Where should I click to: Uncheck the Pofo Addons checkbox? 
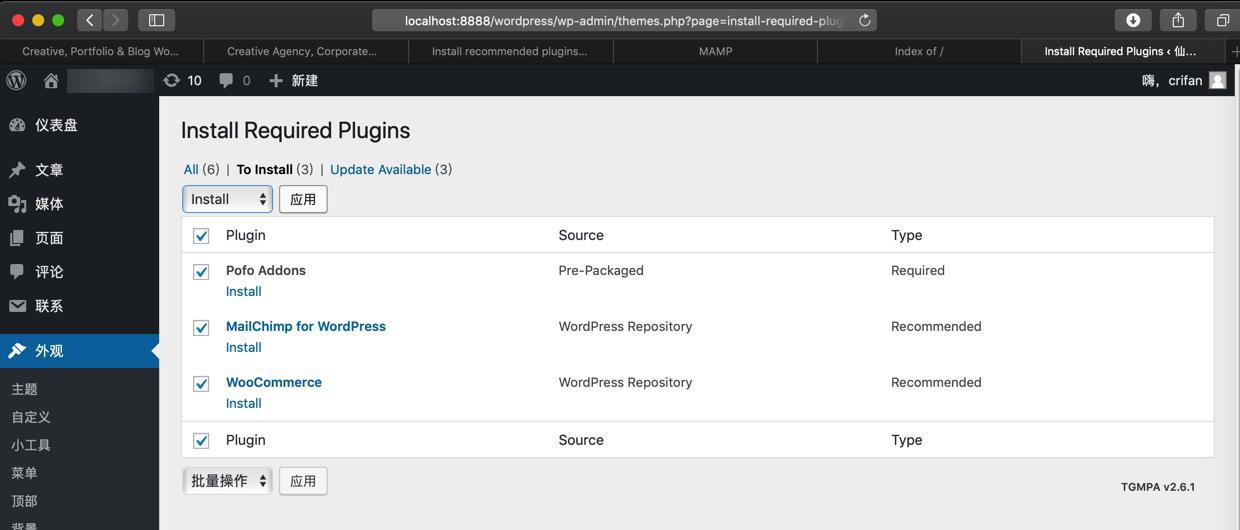pyautogui.click(x=201, y=272)
